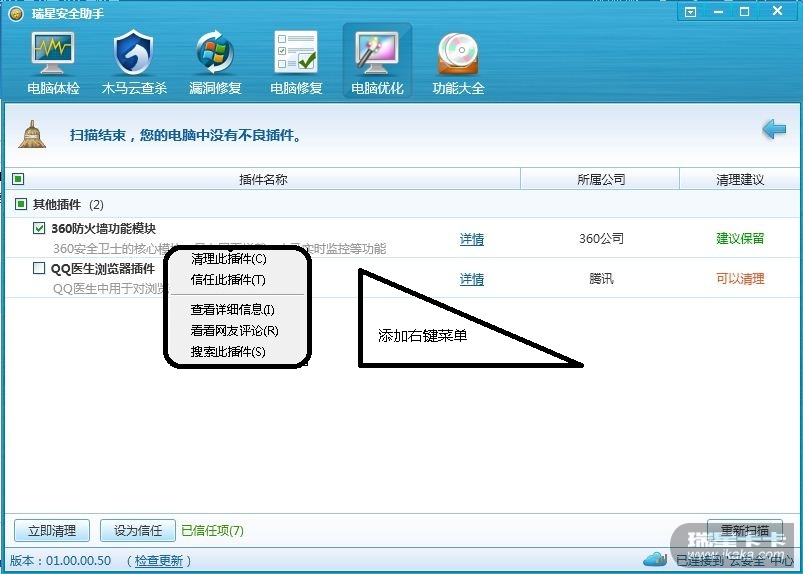Toggle 其他插件 group checkbox

[20, 204]
